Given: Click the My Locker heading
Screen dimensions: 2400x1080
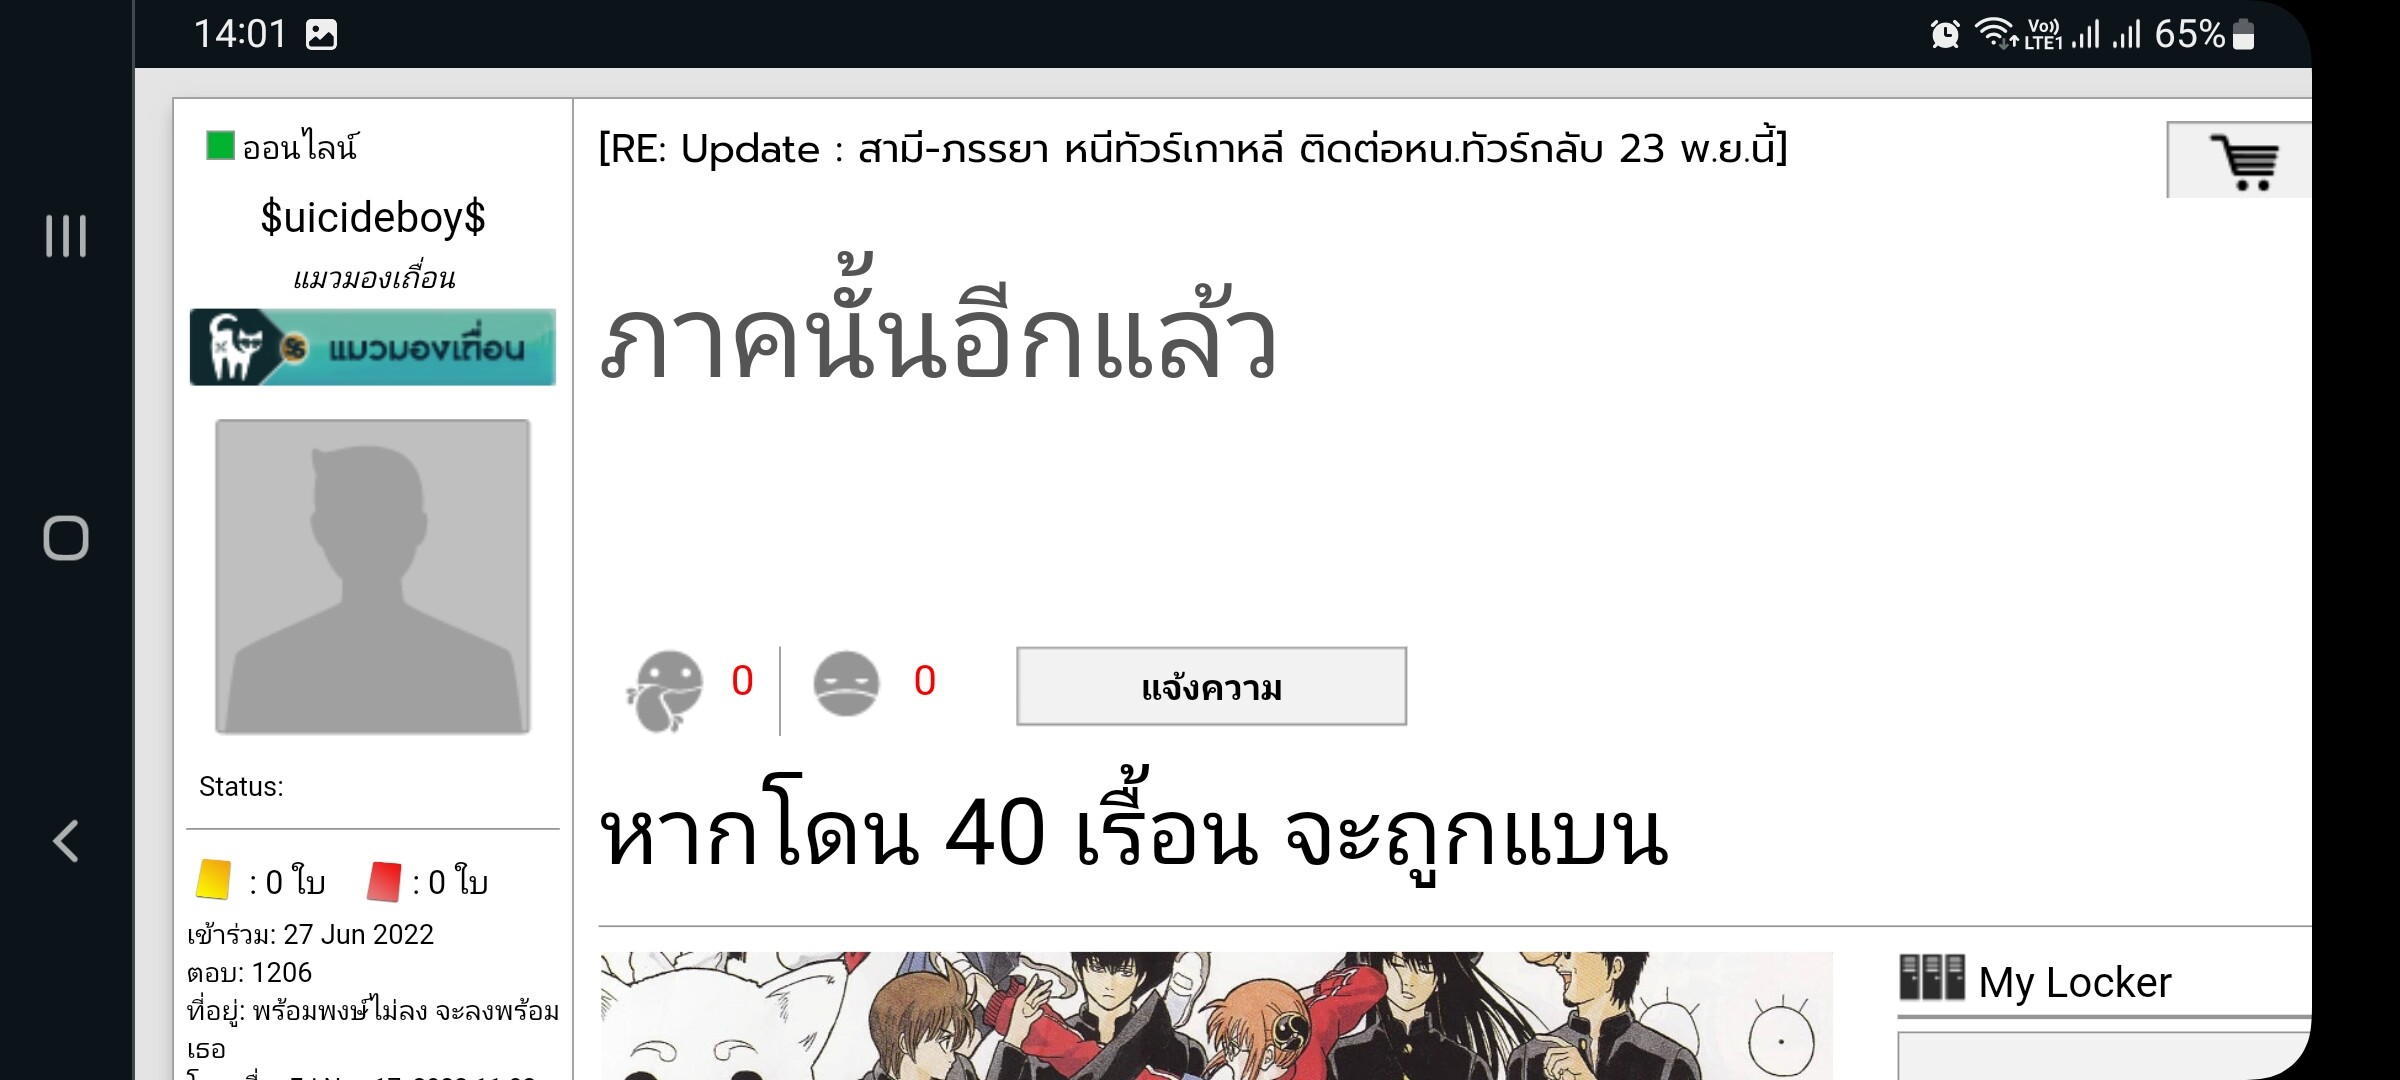Looking at the screenshot, I should click(x=2075, y=982).
